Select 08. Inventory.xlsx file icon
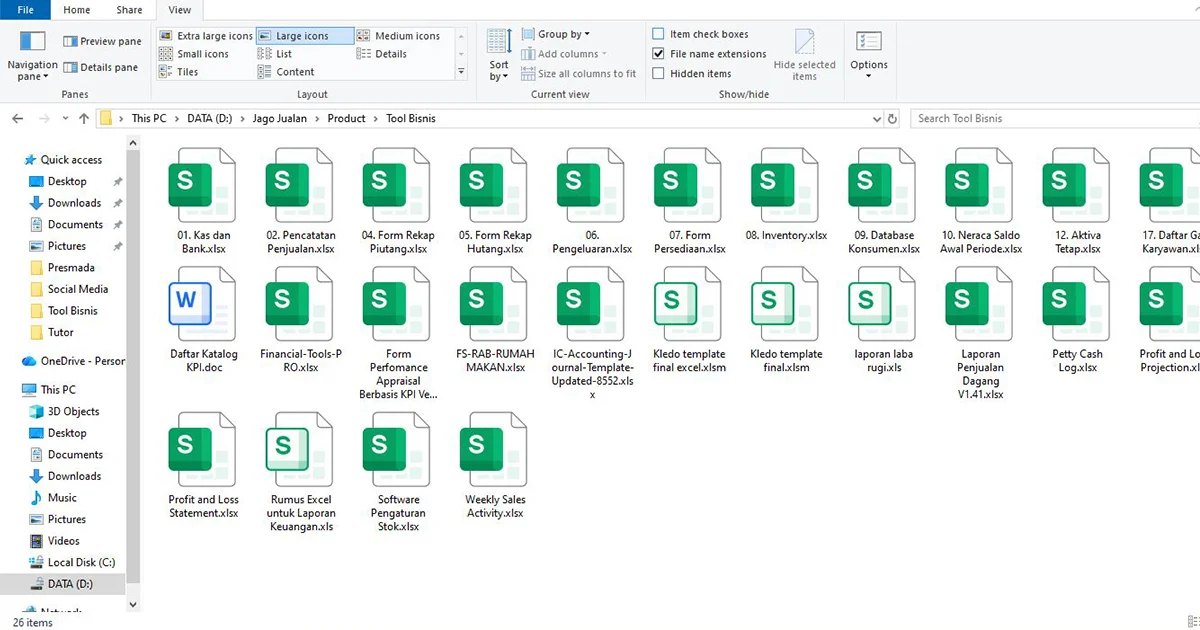 (x=785, y=186)
